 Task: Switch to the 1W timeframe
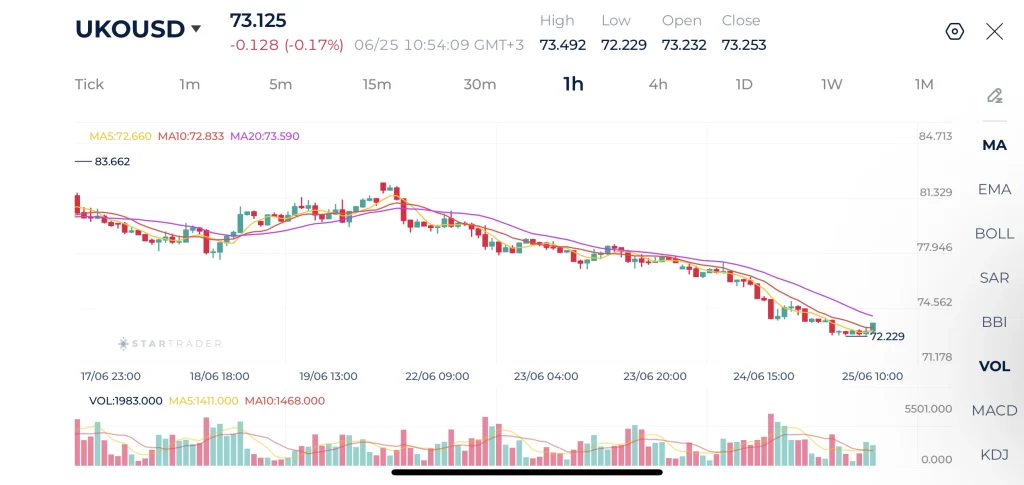tap(831, 84)
